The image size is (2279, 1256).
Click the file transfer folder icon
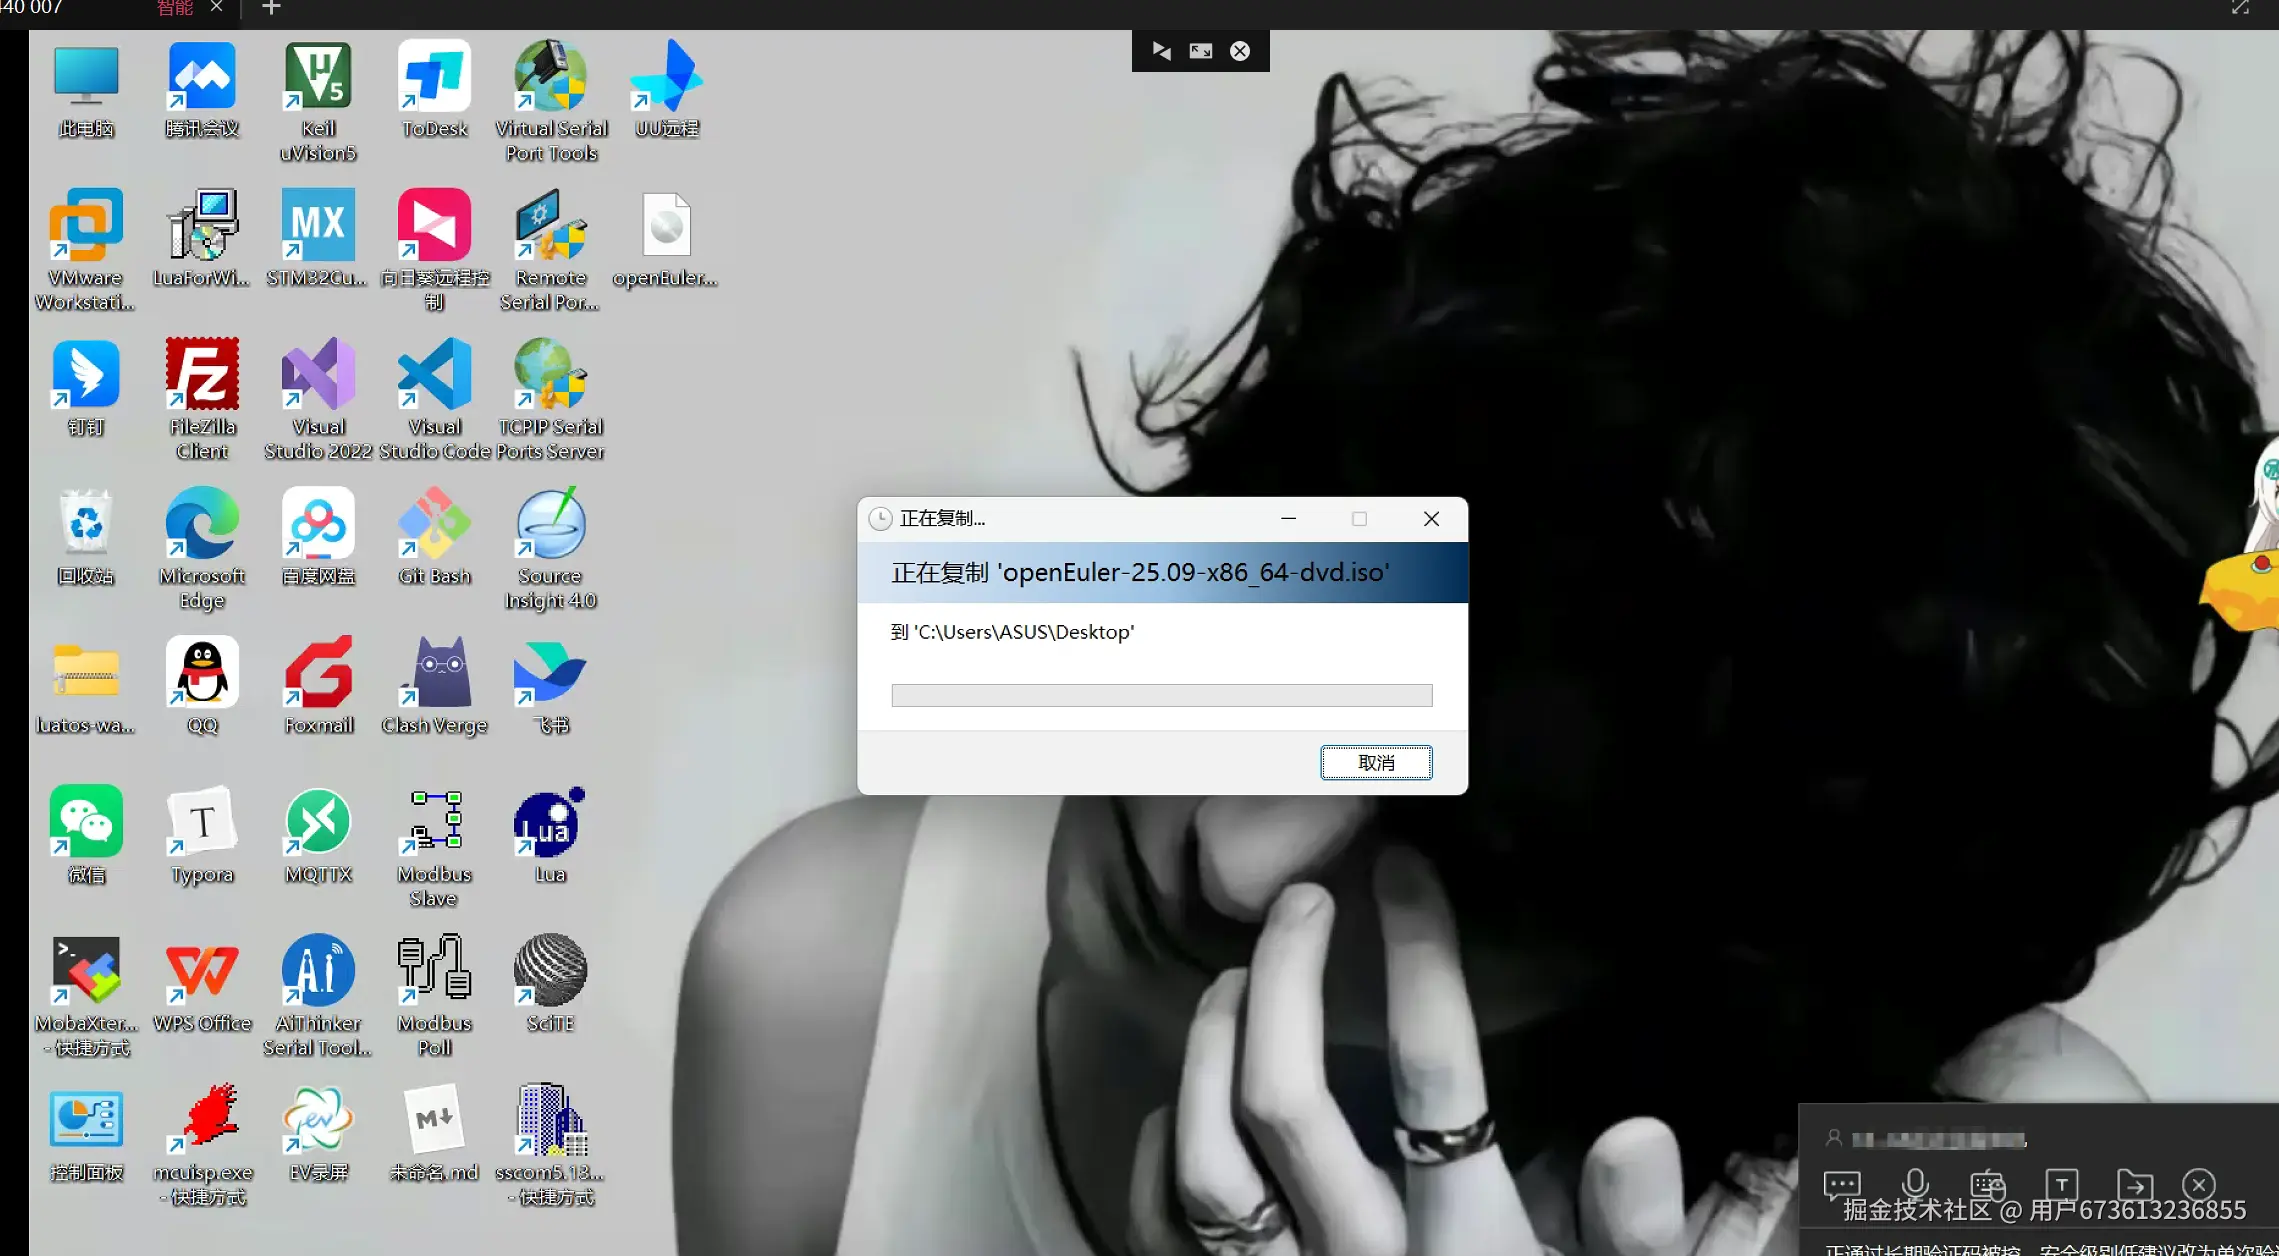click(x=2134, y=1185)
